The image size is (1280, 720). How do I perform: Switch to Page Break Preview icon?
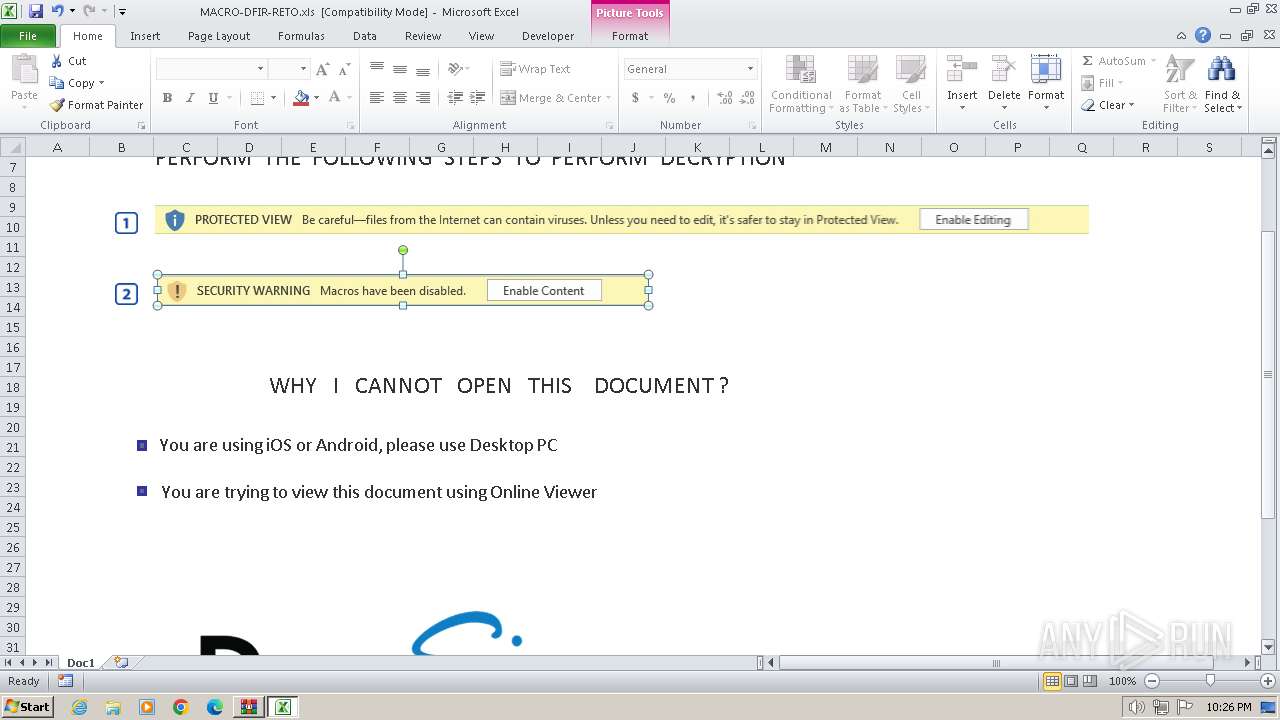[x=1090, y=681]
